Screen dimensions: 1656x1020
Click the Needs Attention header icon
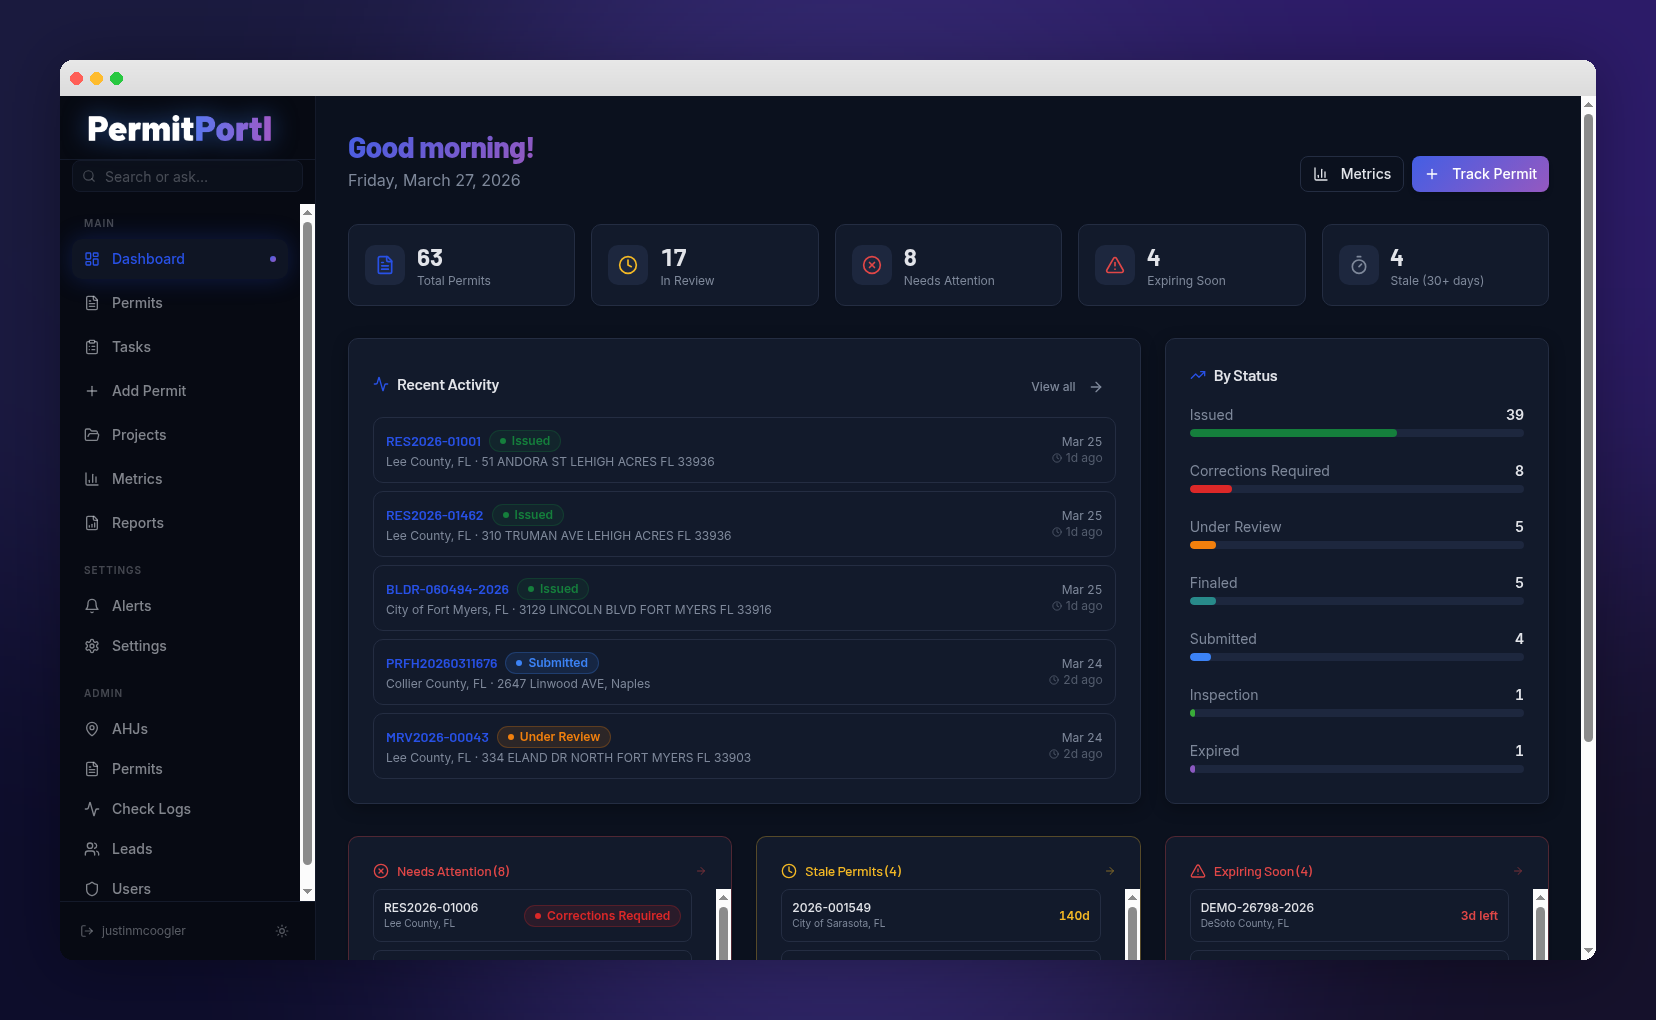point(381,871)
